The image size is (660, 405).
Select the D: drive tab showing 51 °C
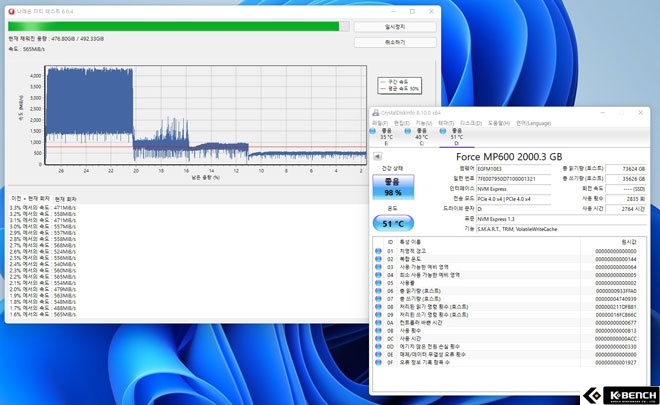(457, 137)
